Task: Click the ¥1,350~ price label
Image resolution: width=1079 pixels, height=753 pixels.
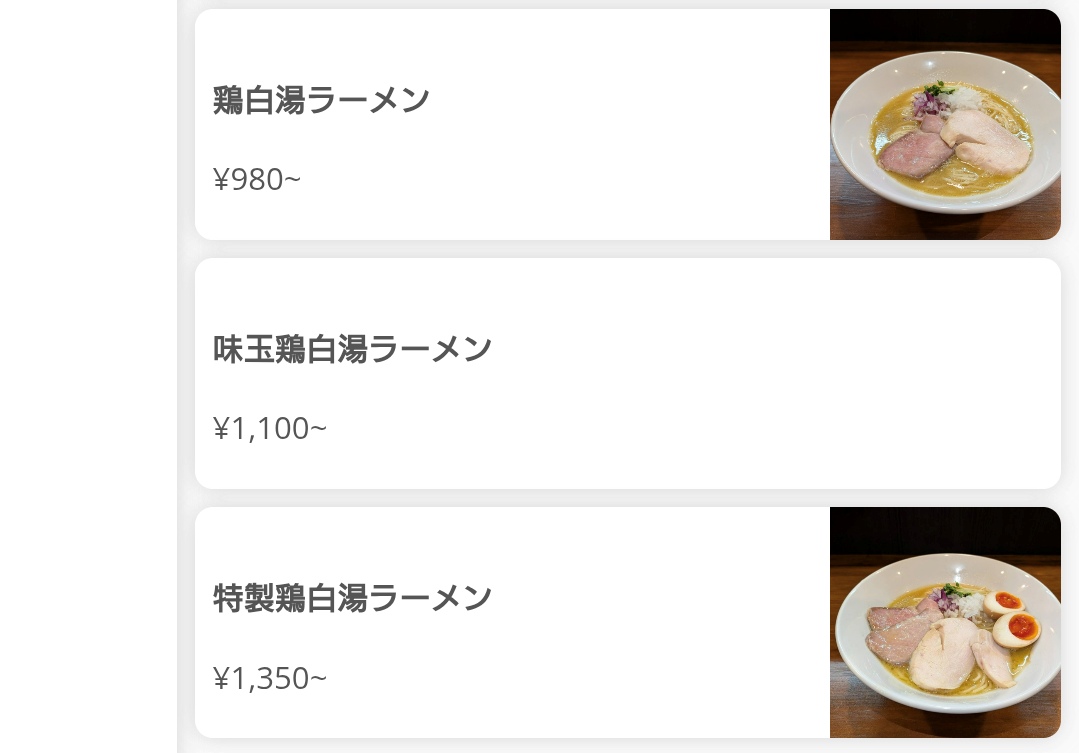Action: [270, 678]
